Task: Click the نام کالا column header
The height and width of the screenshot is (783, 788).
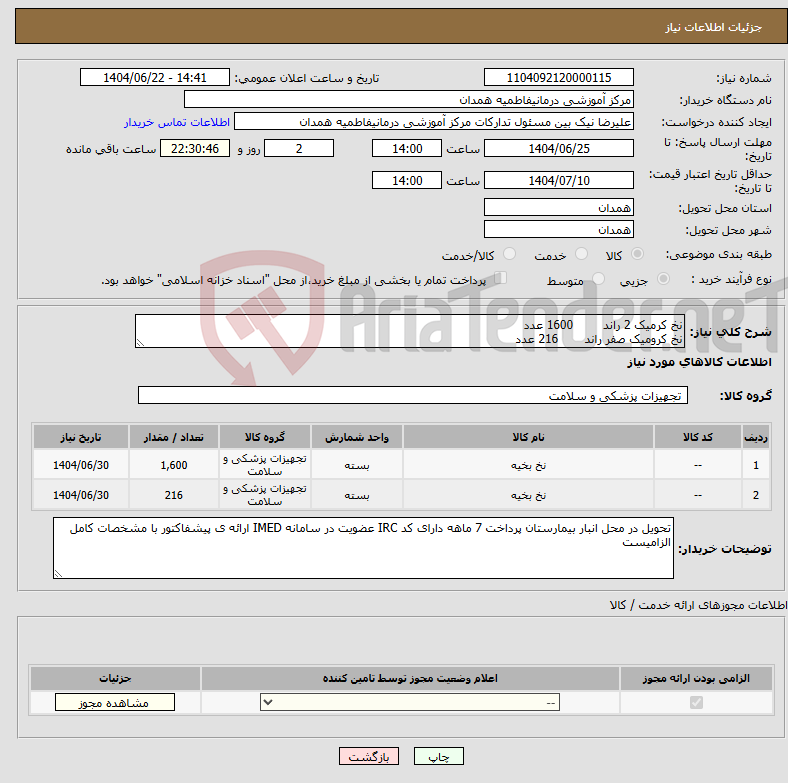Action: coord(528,437)
